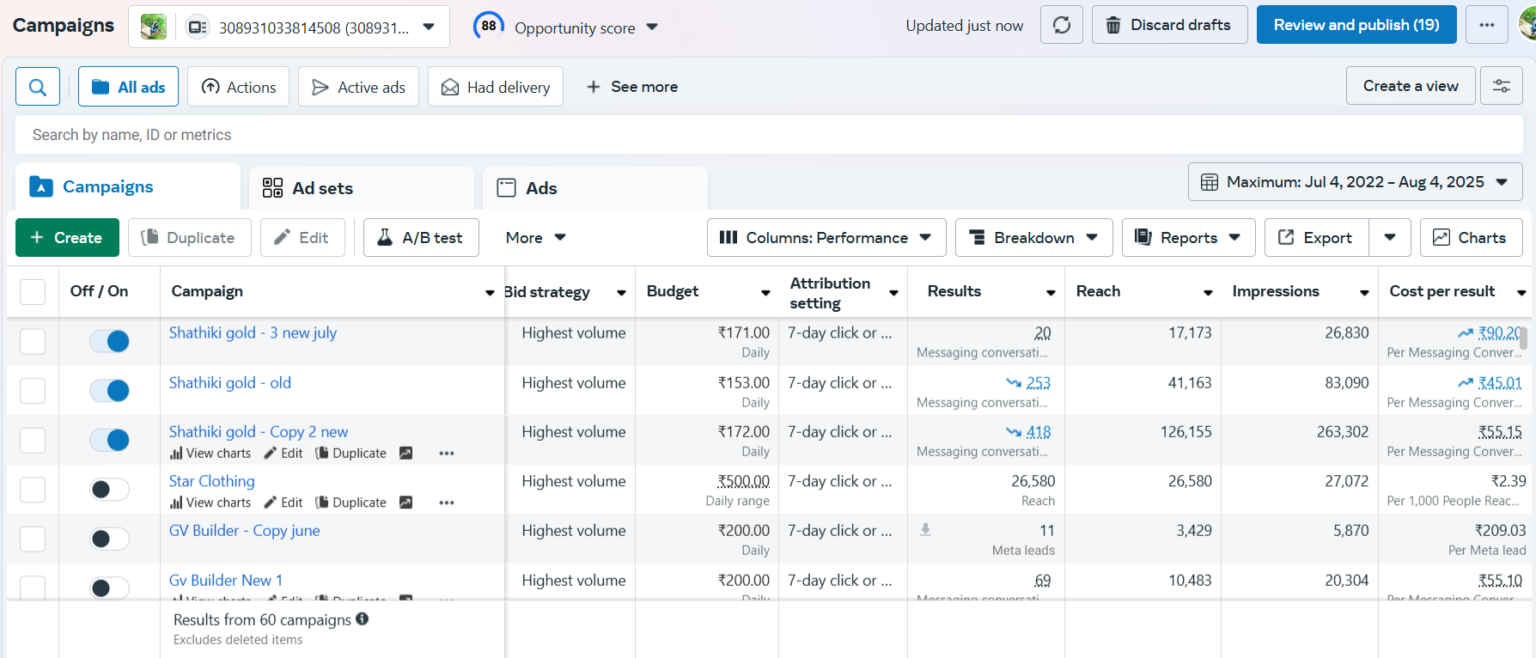
Task: Click the refresh data icon
Action: click(x=1061, y=25)
